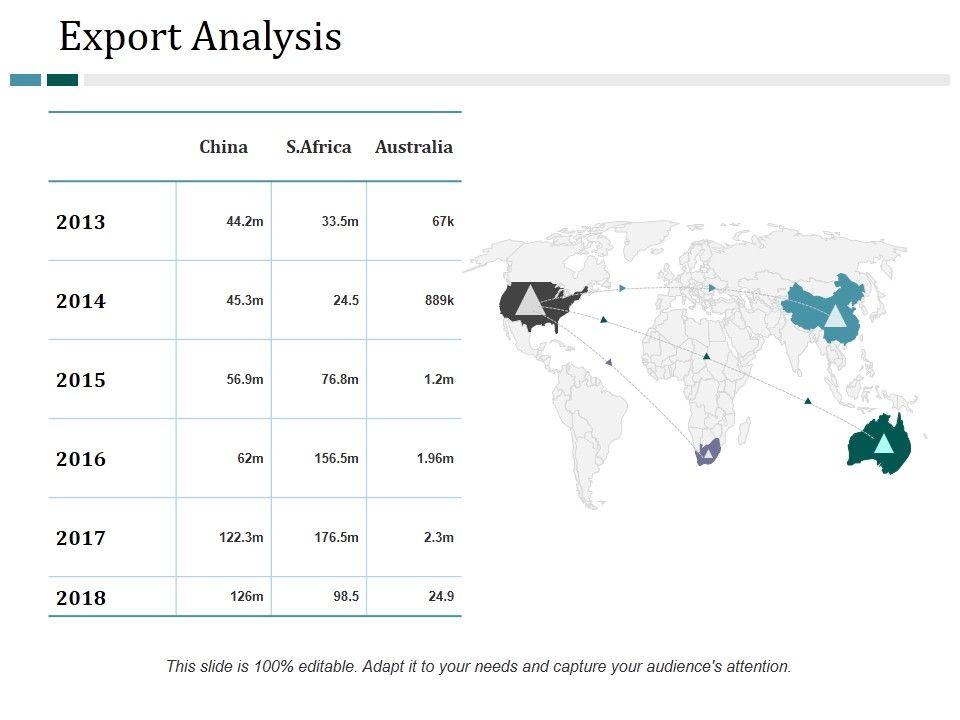Viewport: 960px width, 720px height.
Task: Click the dark green square under title
Action: click(x=62, y=80)
